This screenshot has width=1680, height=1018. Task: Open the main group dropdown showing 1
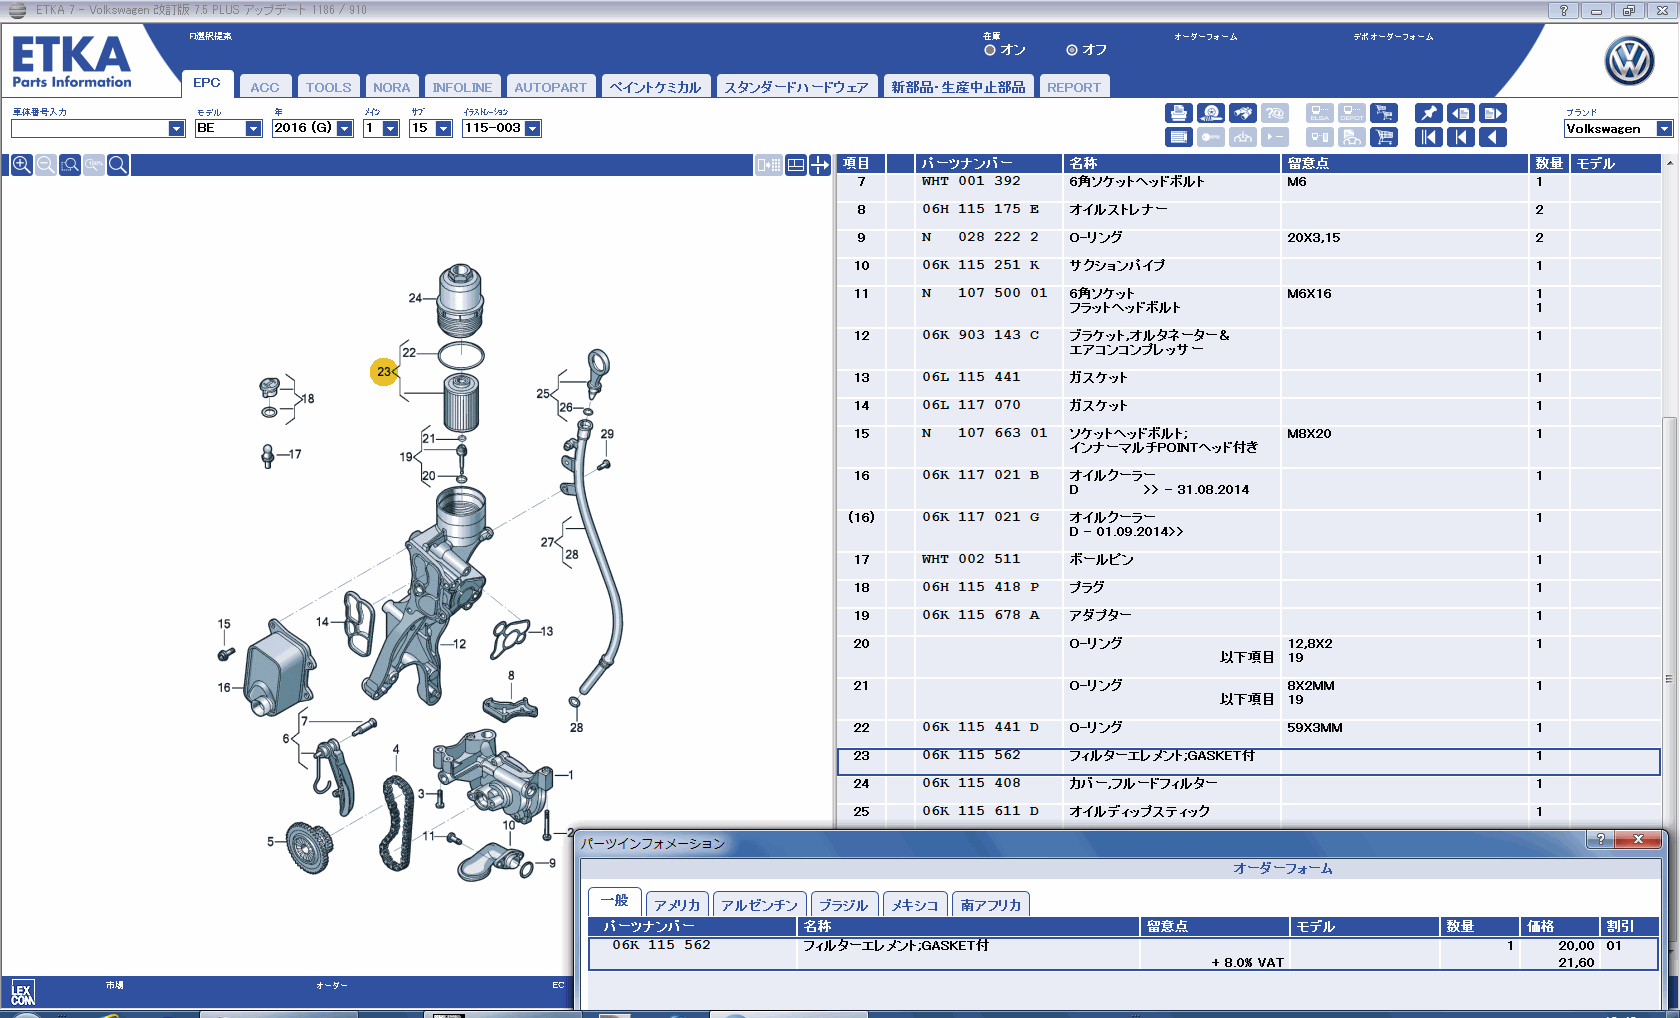(391, 129)
